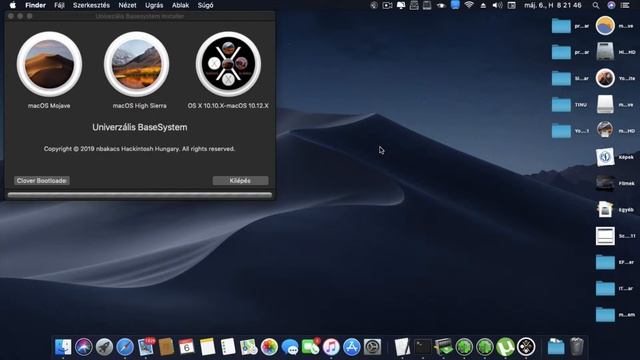Choose the OS X 10.10.X-macOS 10.12.X icon
640x360 pixels.
click(228, 64)
